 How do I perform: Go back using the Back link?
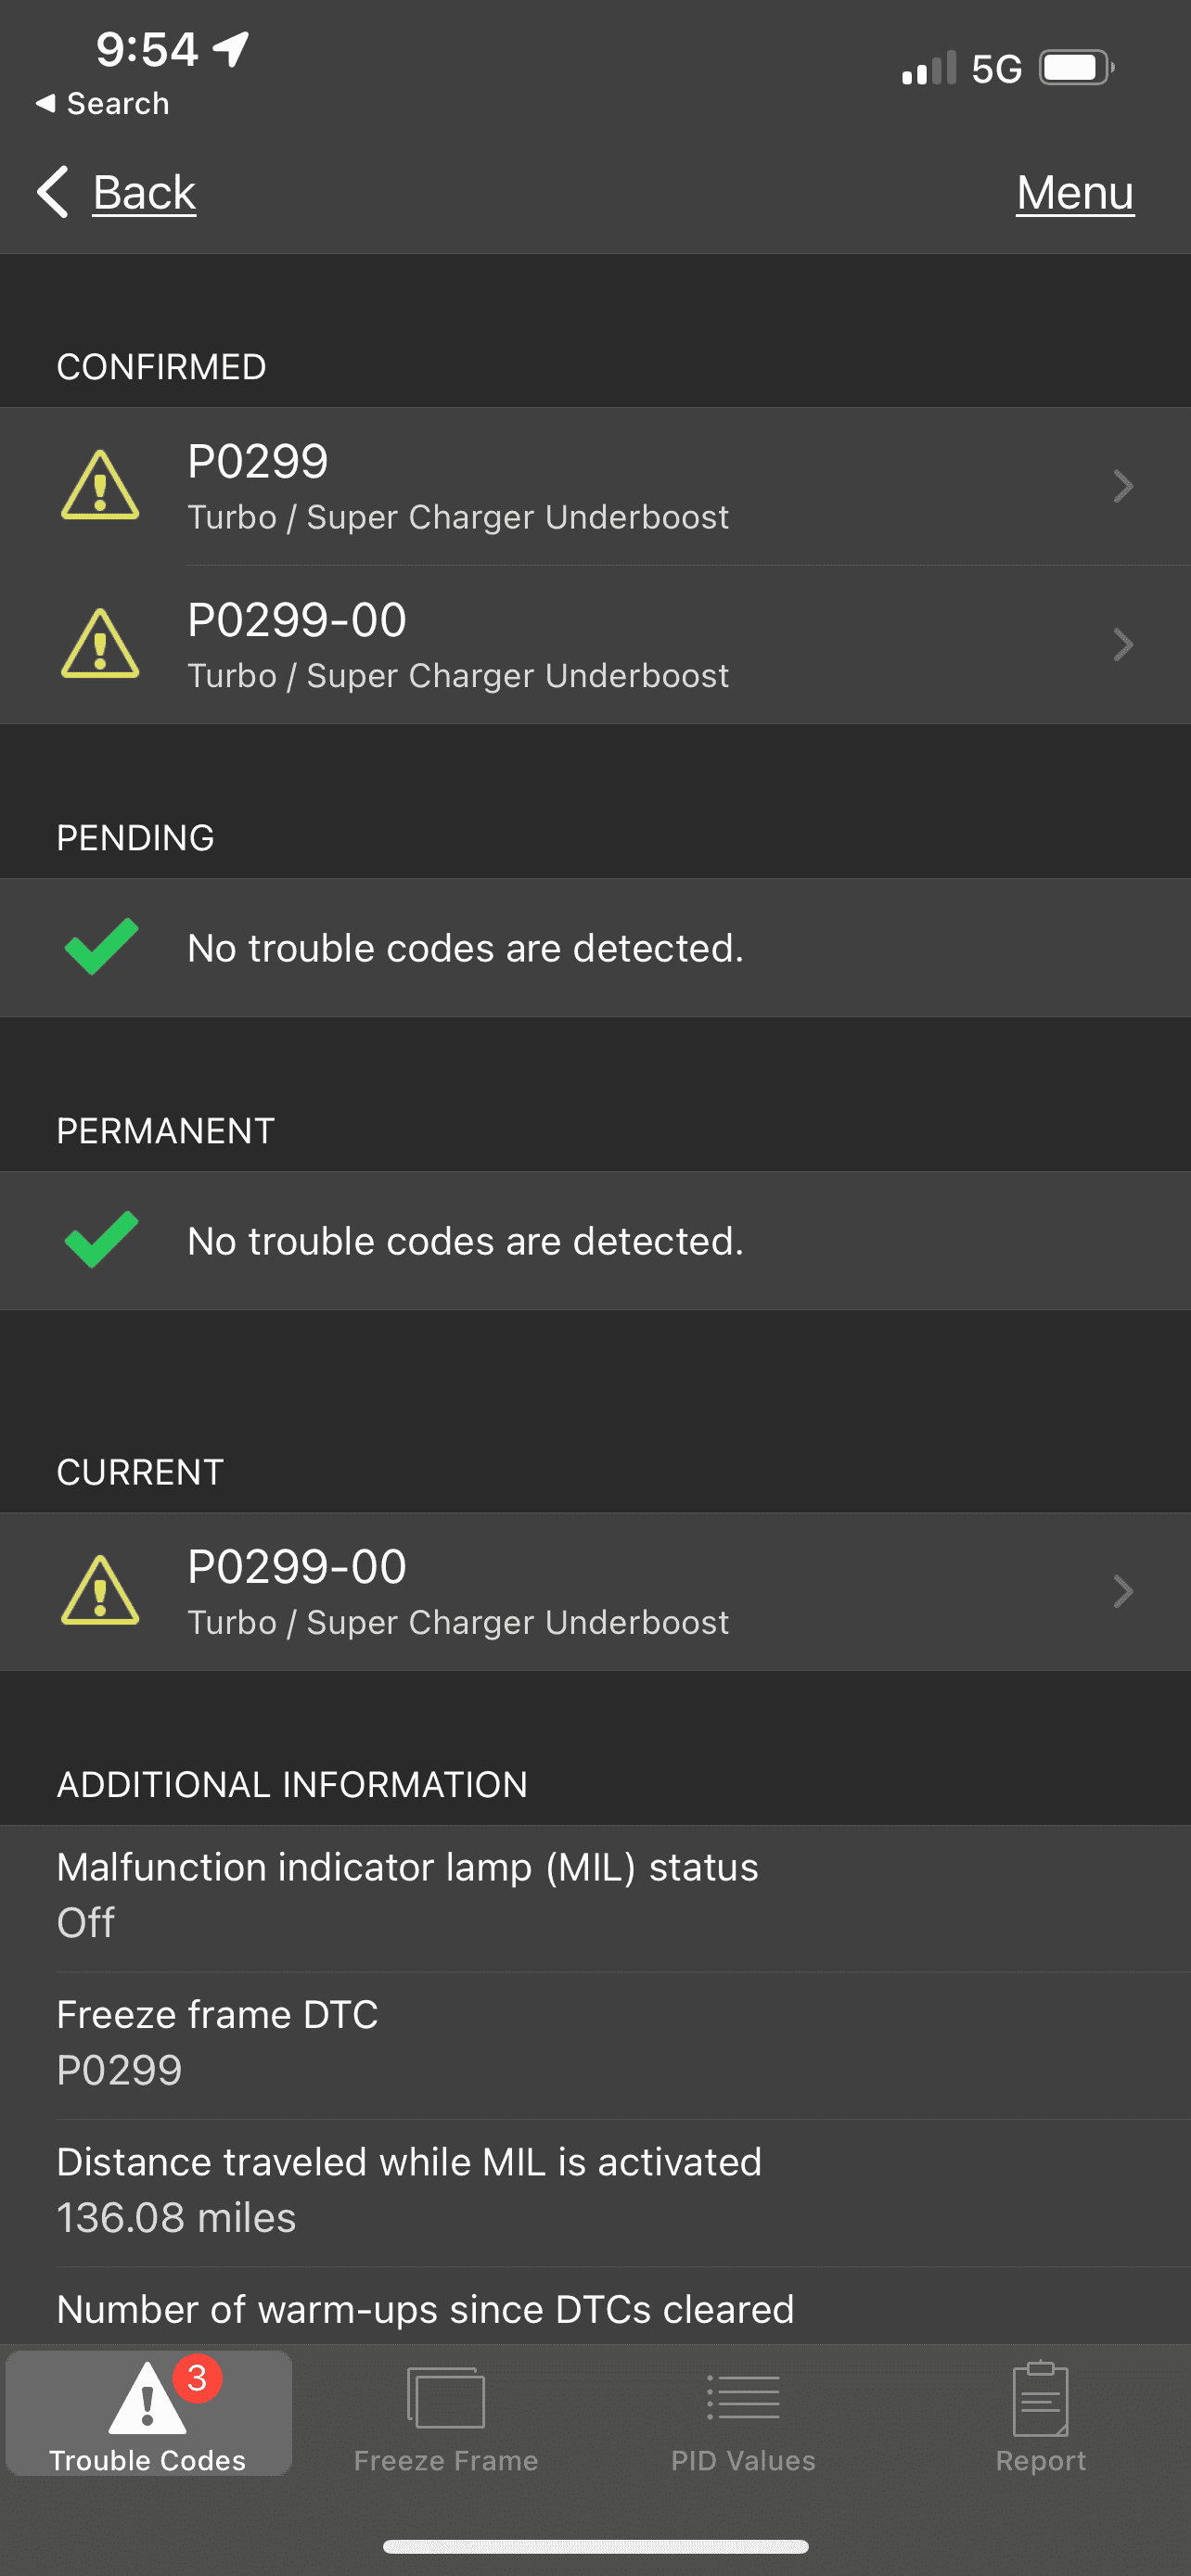[144, 192]
